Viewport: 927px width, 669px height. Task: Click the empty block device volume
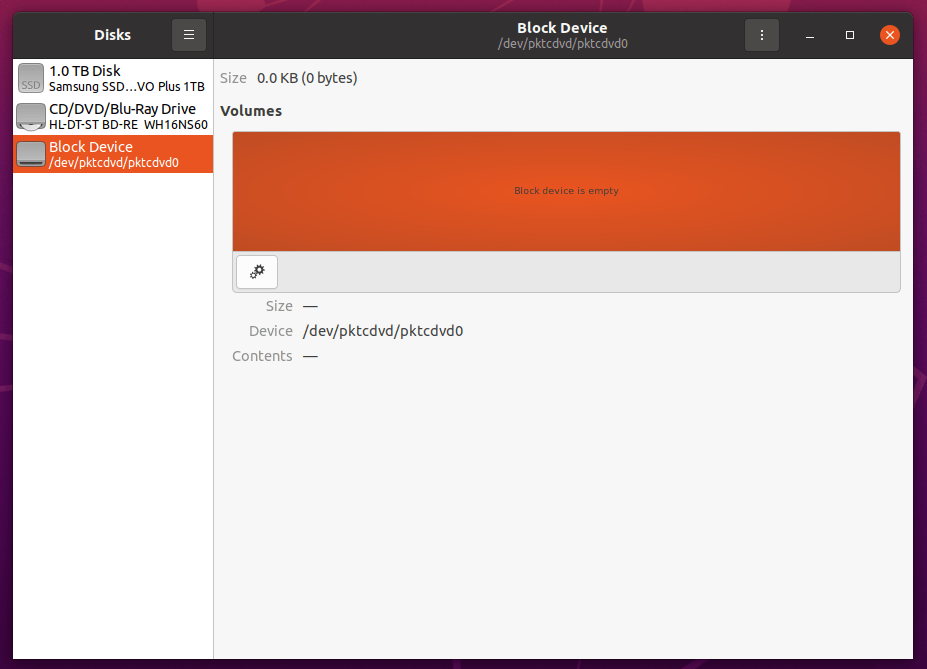click(x=566, y=191)
